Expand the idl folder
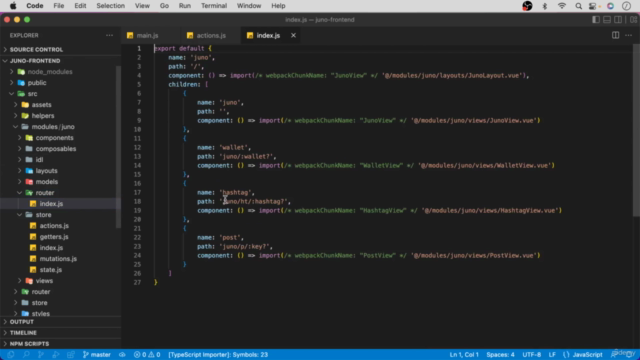Screen dimensions: 640x360 tap(39, 160)
